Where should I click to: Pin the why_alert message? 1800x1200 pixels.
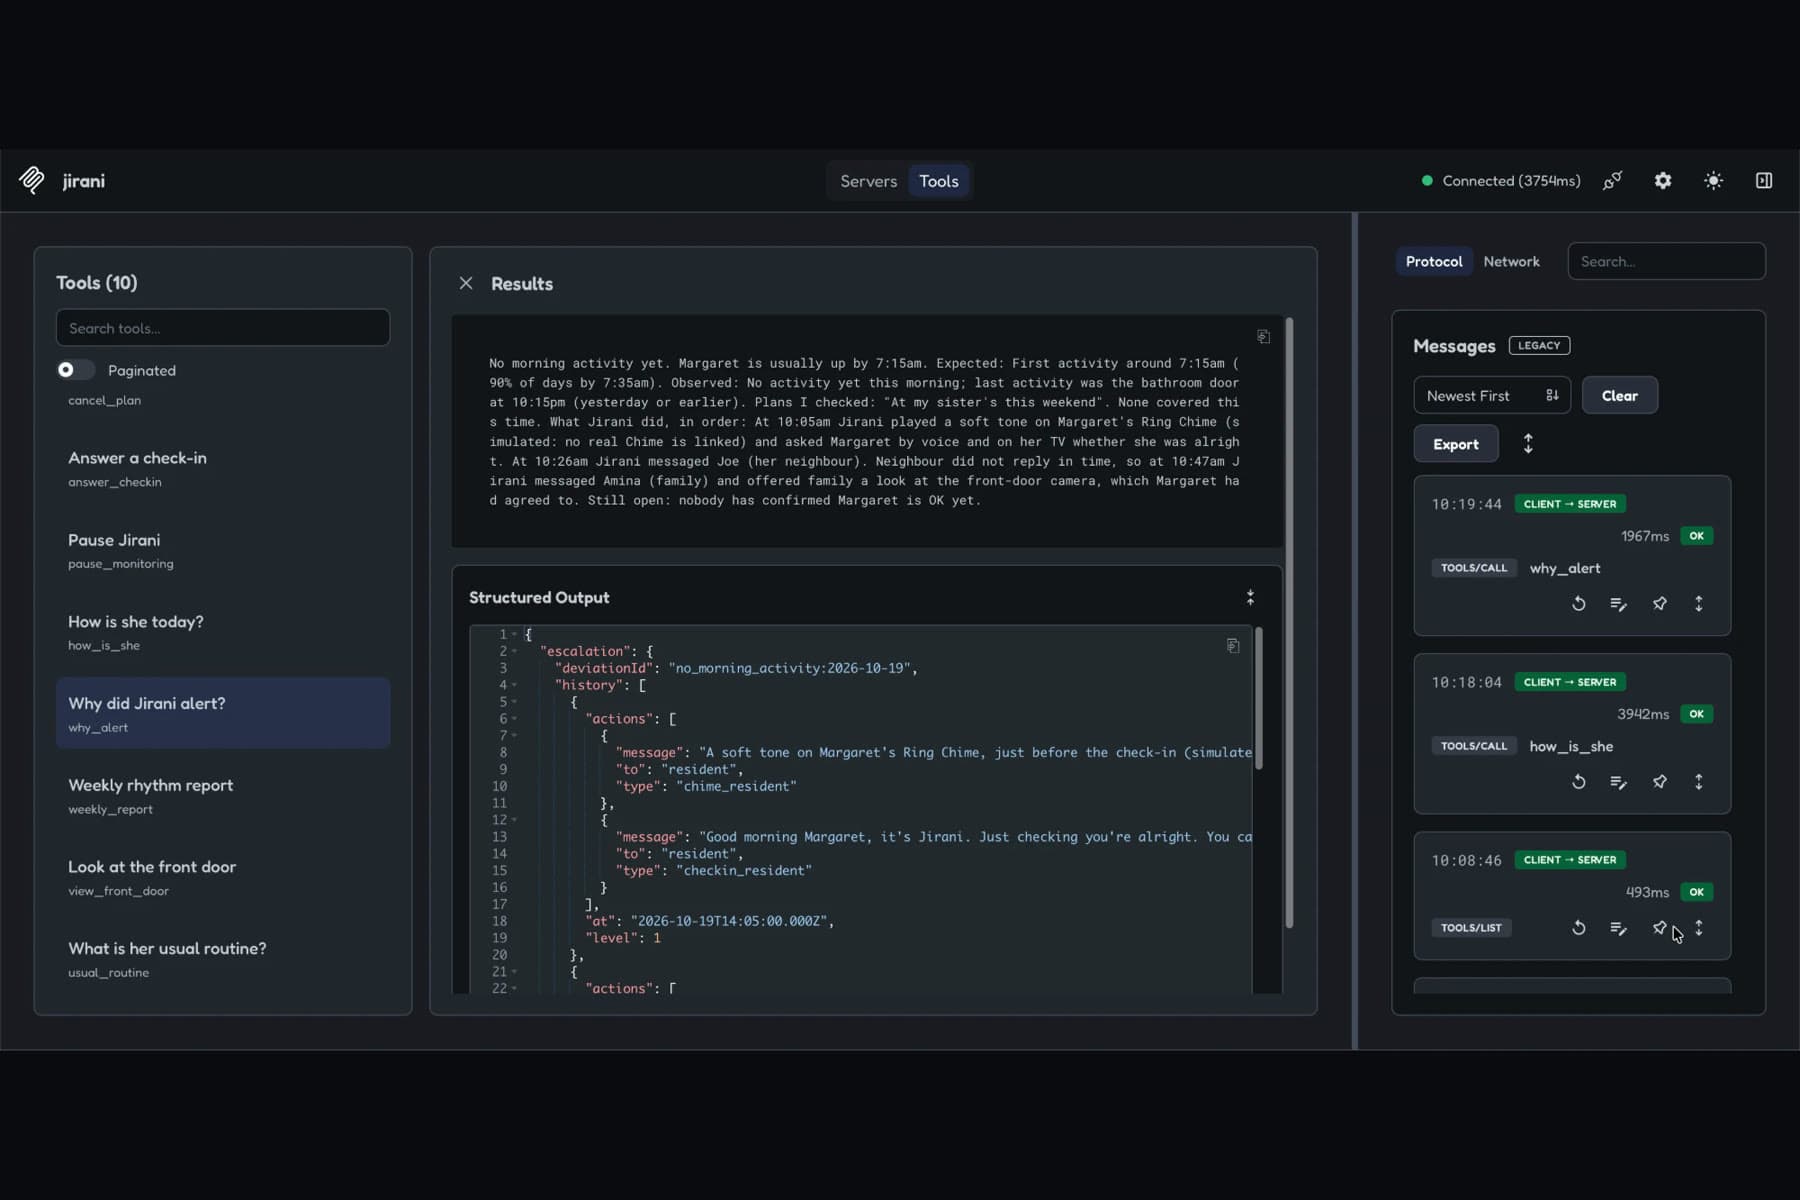[x=1659, y=604]
